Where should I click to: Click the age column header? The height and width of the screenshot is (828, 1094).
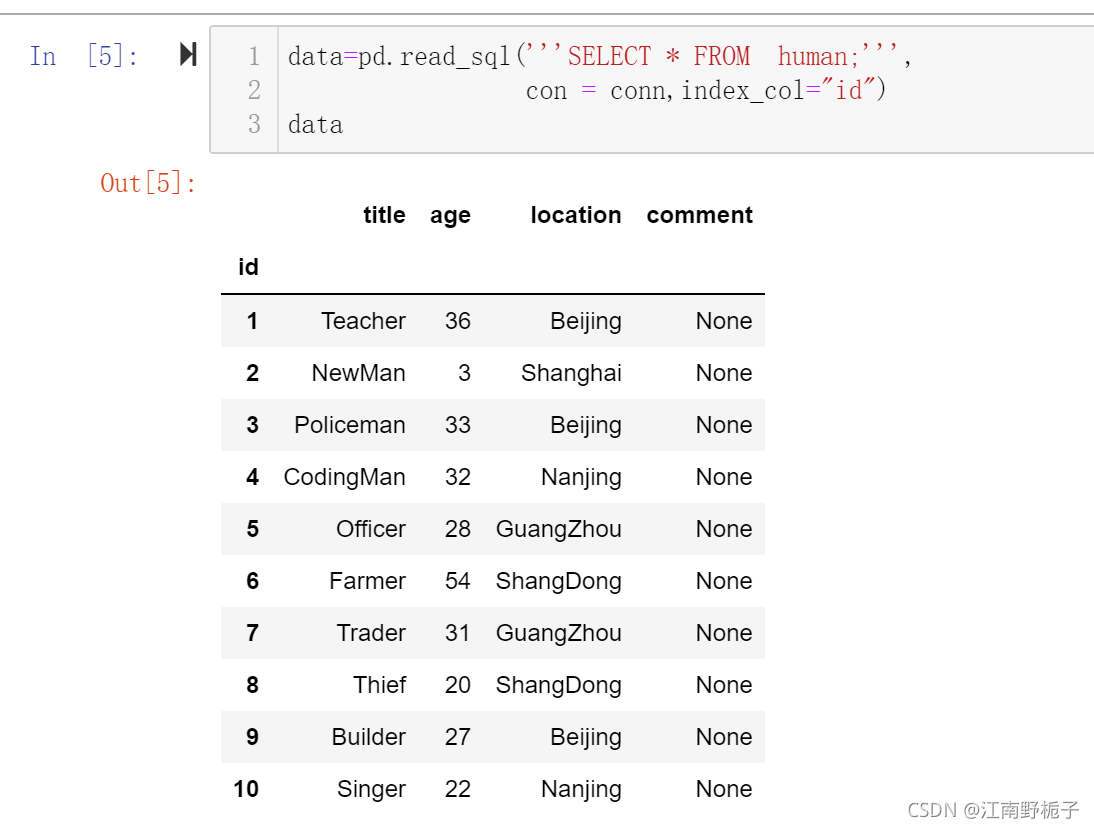[450, 215]
